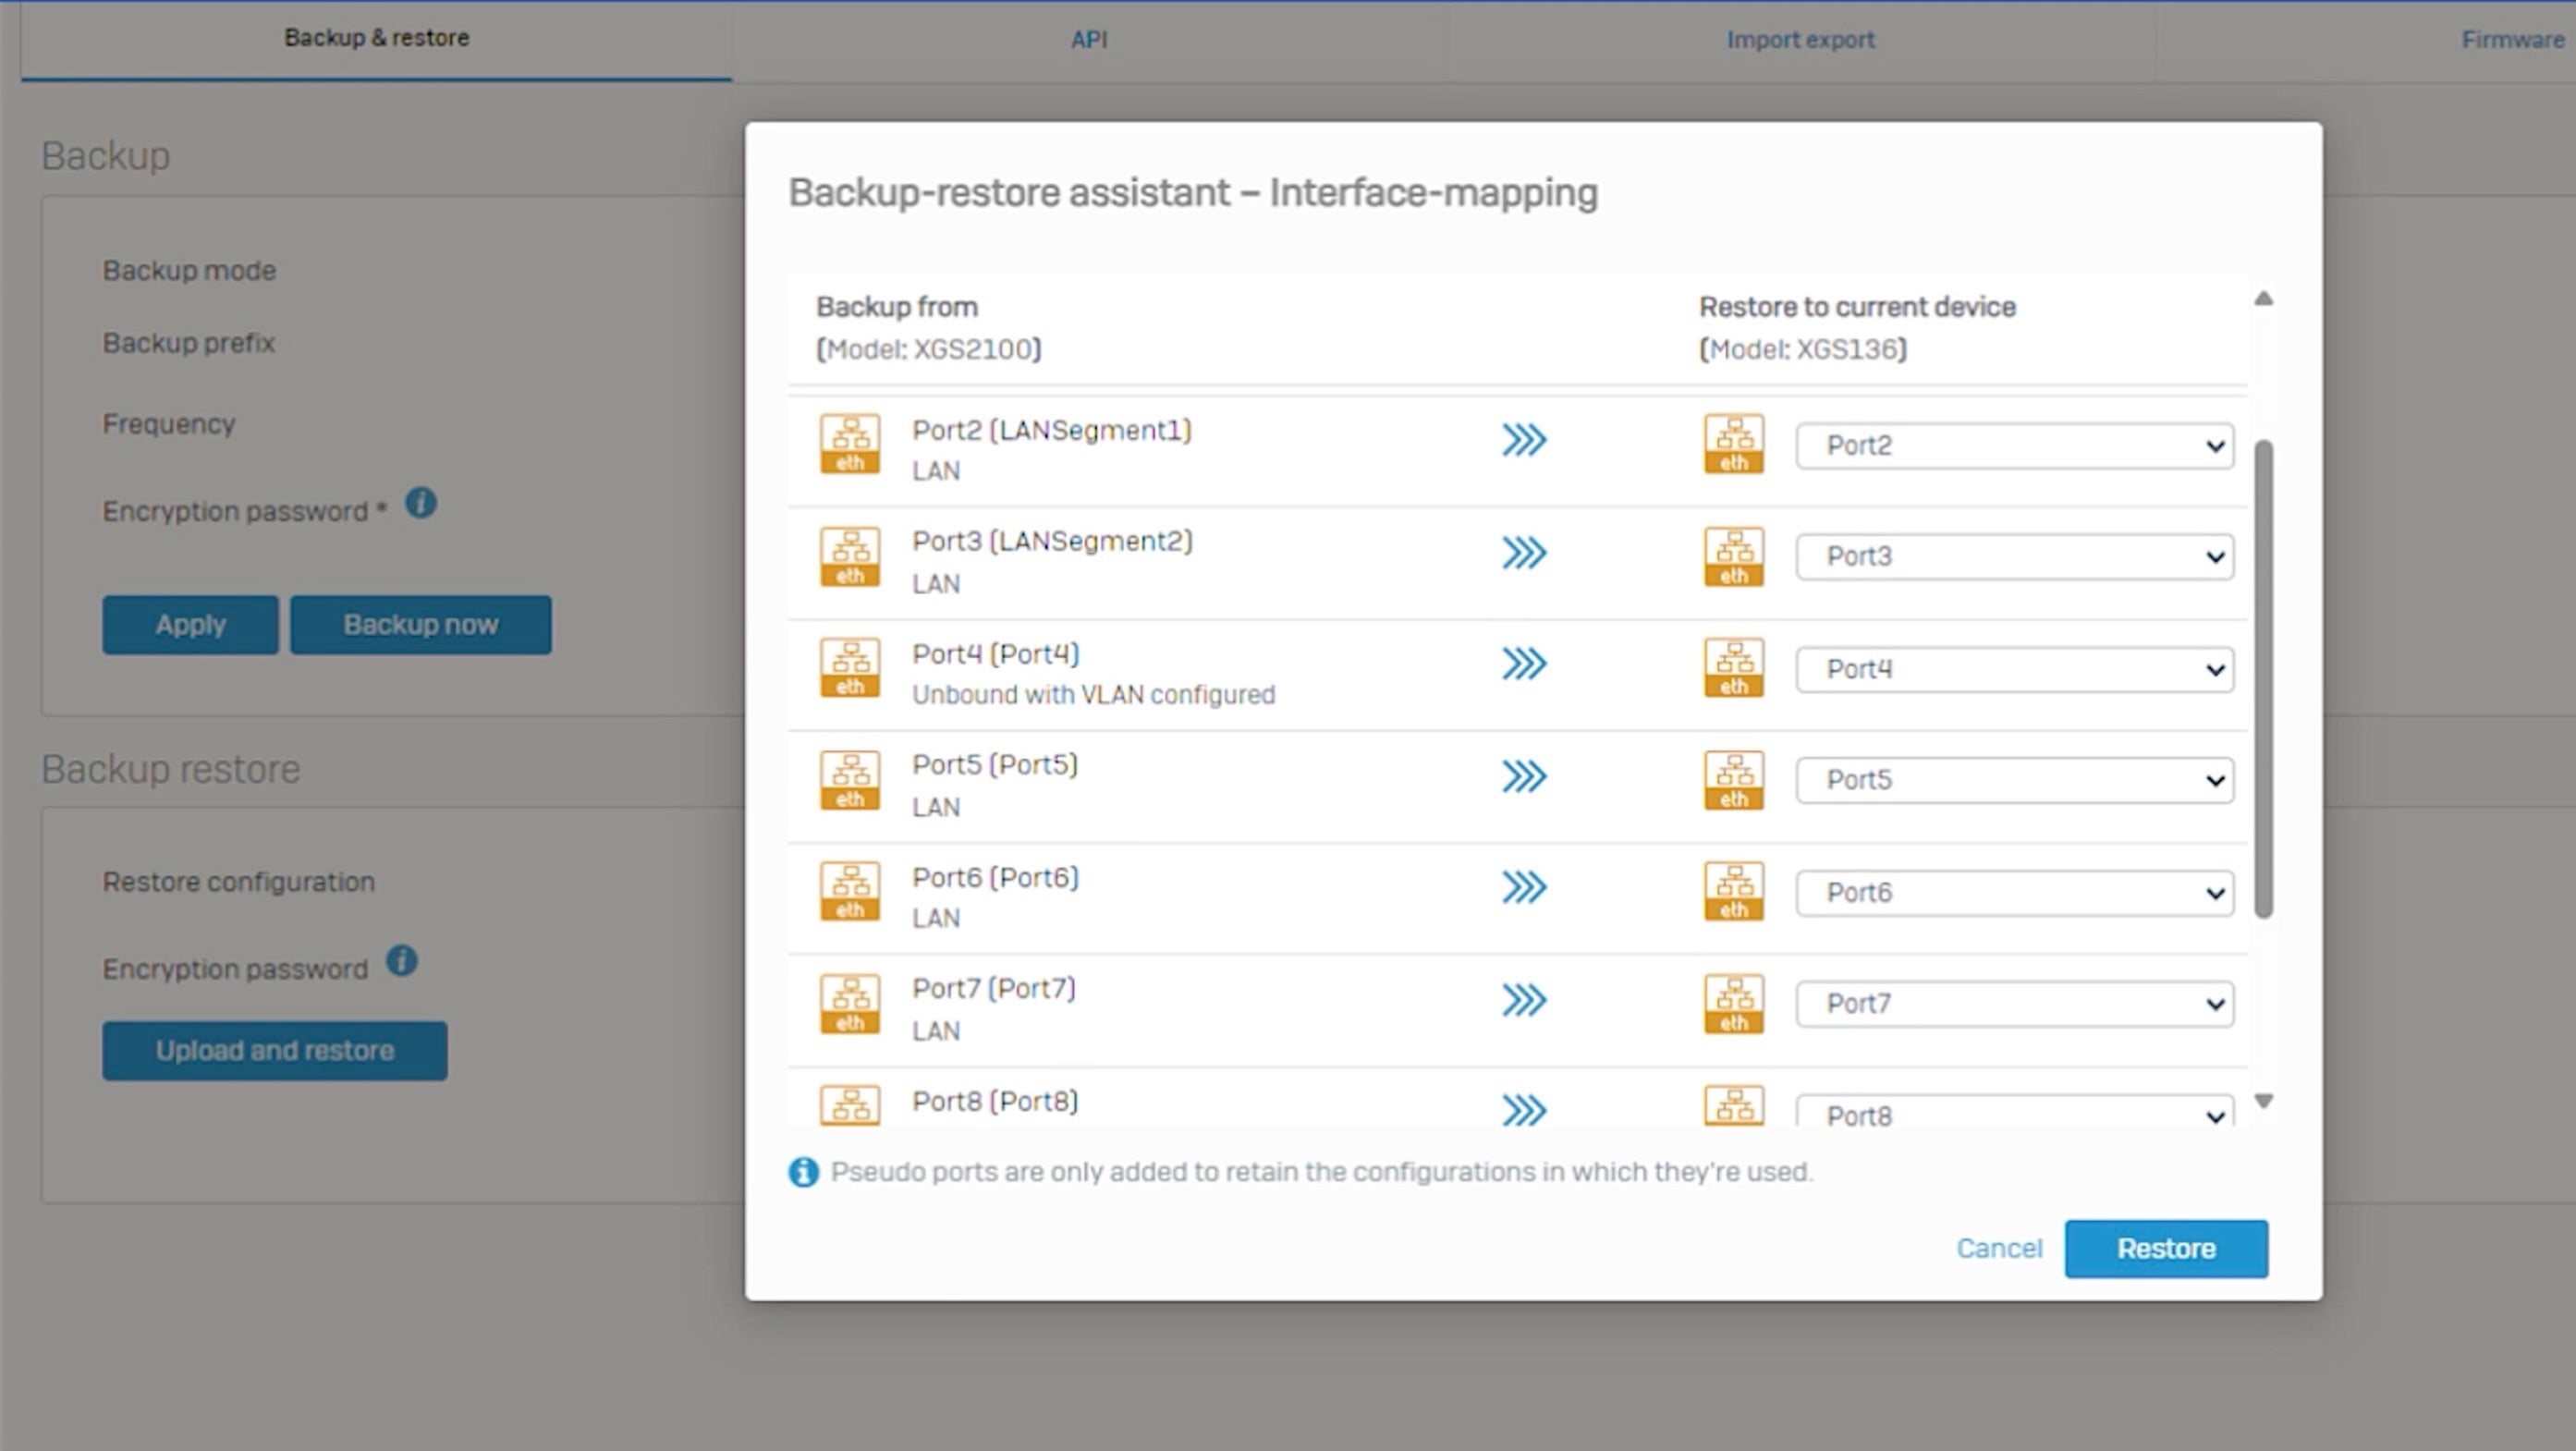Image resolution: width=2576 pixels, height=1451 pixels.
Task: Click eth icon left of Port5 dropdown
Action: click(1733, 780)
